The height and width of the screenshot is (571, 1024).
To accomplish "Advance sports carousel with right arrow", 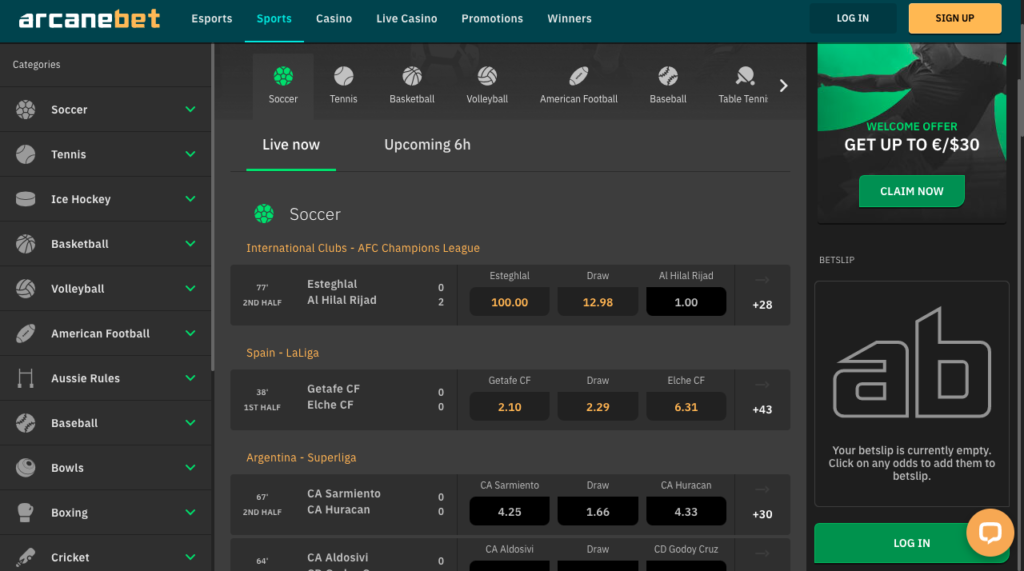I will pos(784,86).
